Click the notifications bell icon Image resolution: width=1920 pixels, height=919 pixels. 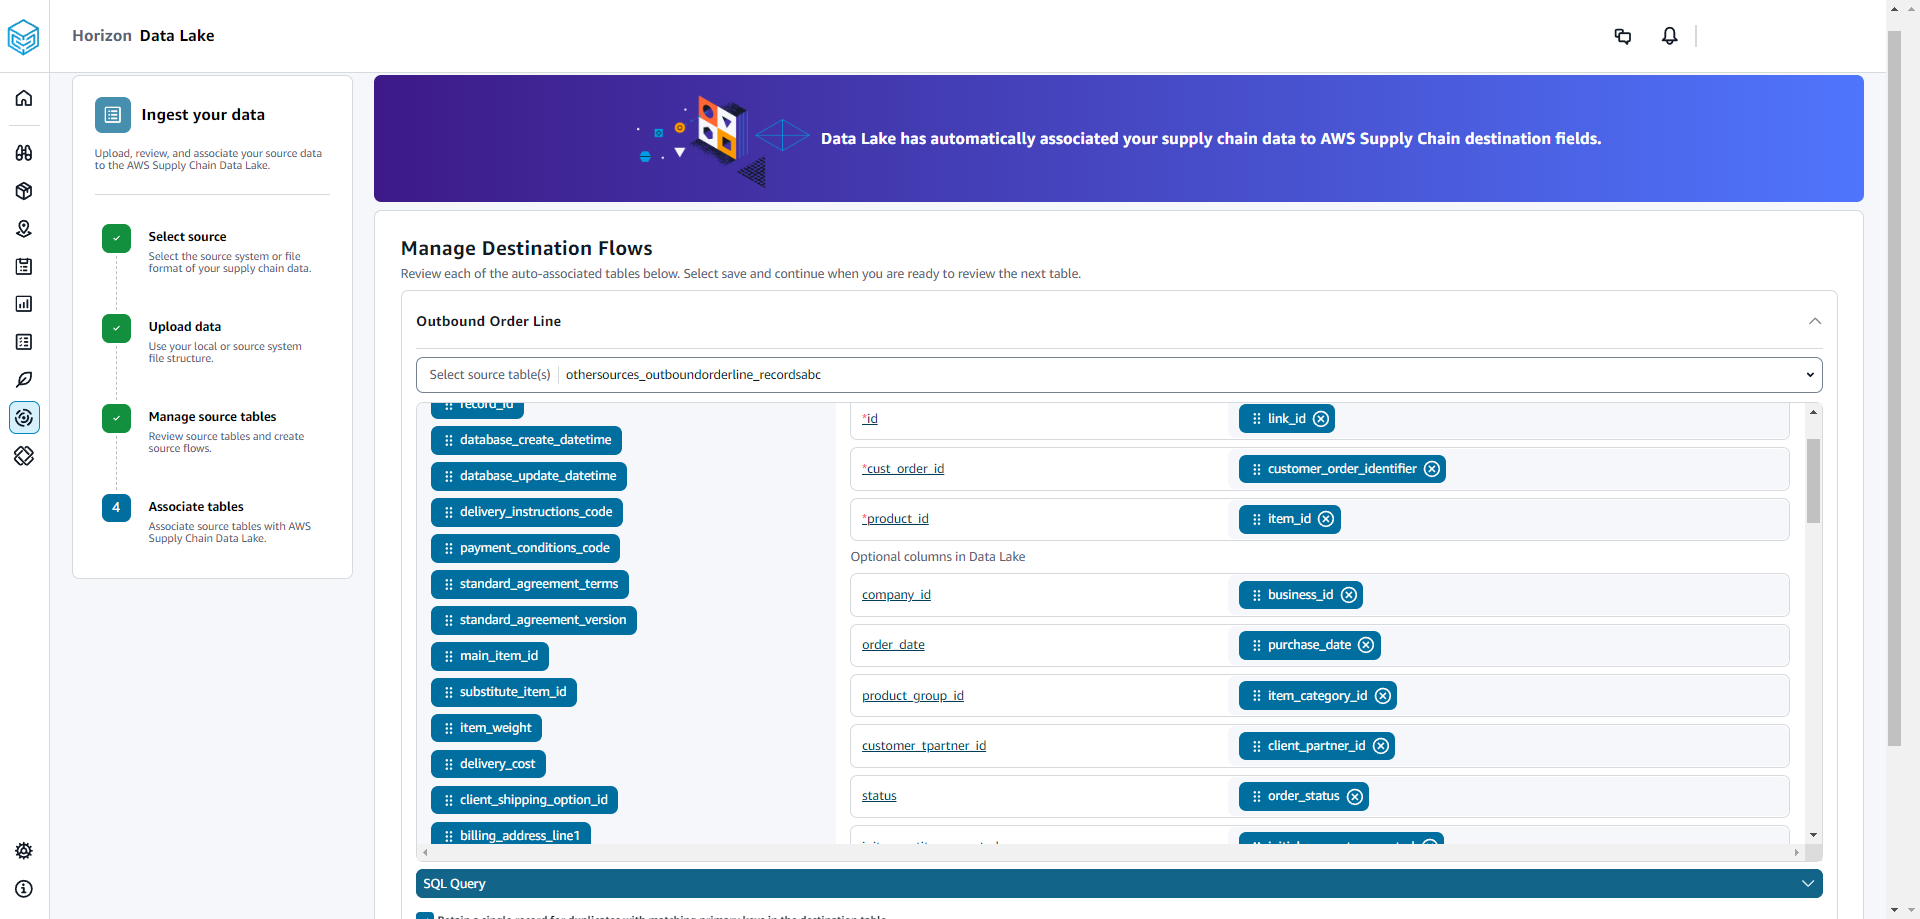1669,36
